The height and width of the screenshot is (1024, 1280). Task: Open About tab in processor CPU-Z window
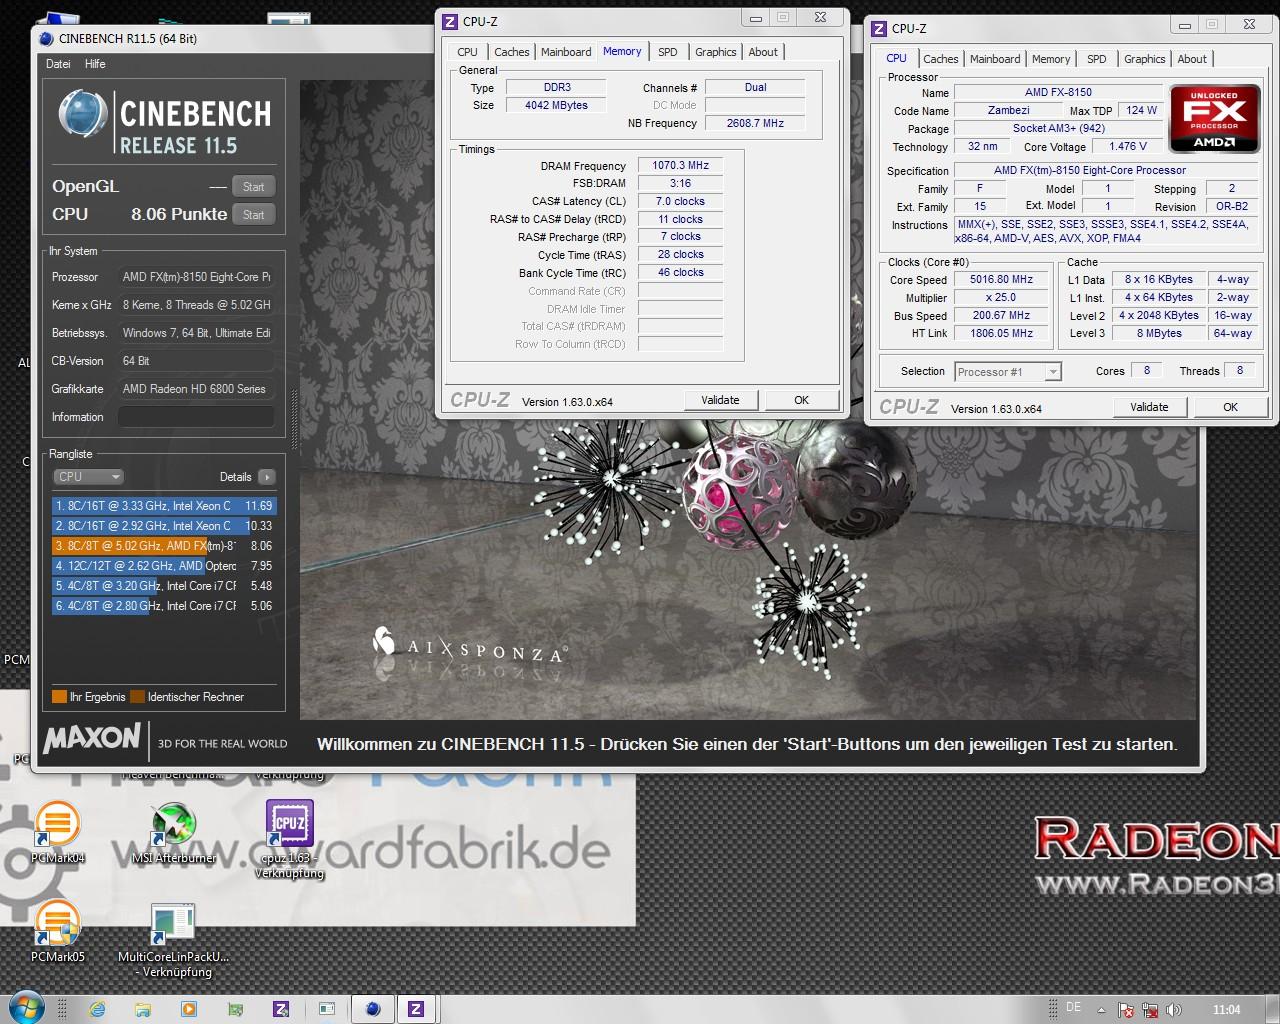(1192, 59)
